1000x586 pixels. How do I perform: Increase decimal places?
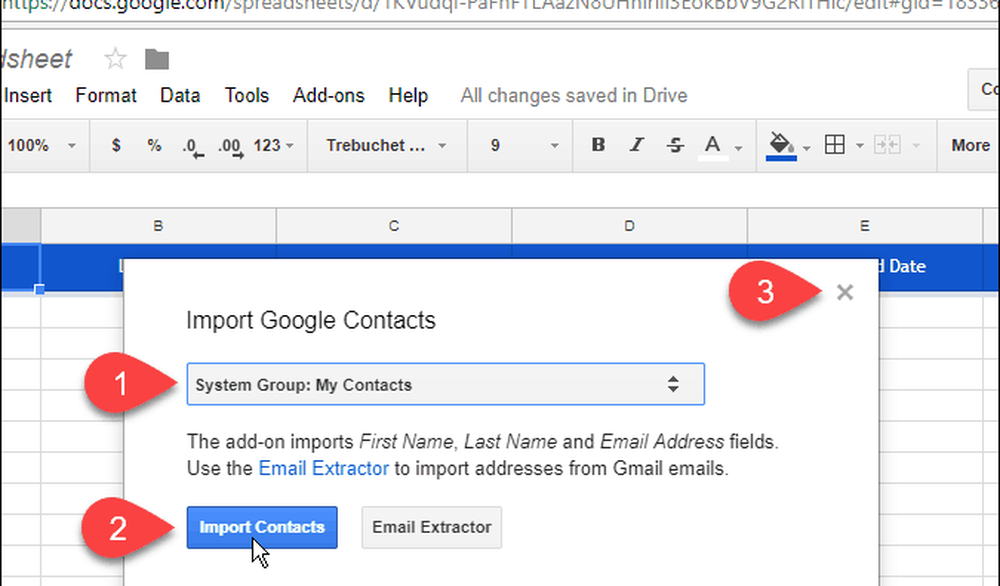[230, 146]
